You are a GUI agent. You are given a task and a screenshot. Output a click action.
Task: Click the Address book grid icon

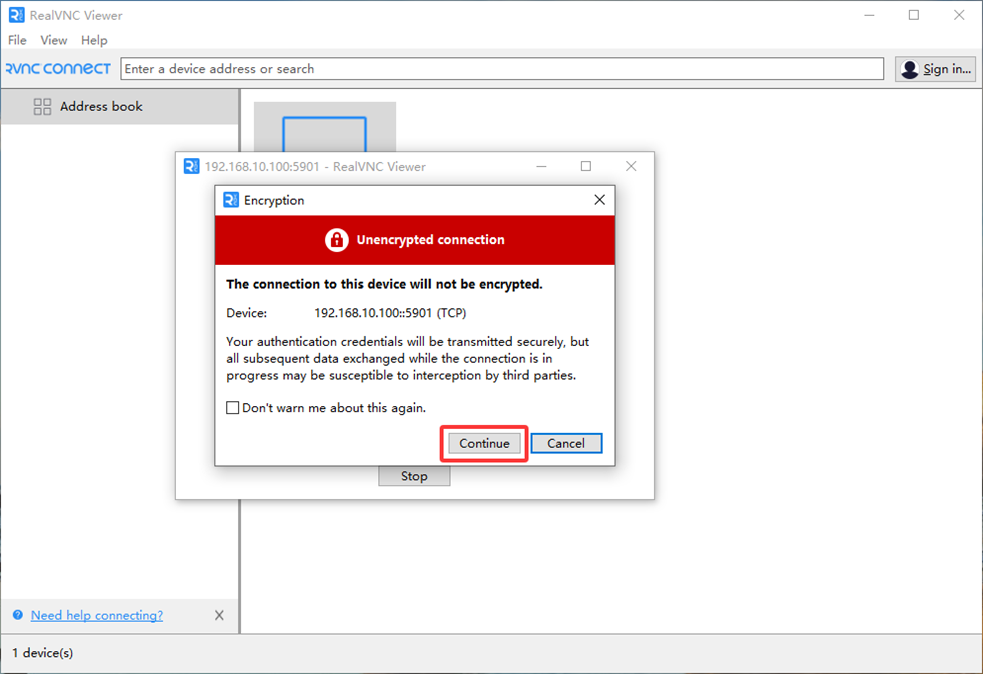(42, 106)
